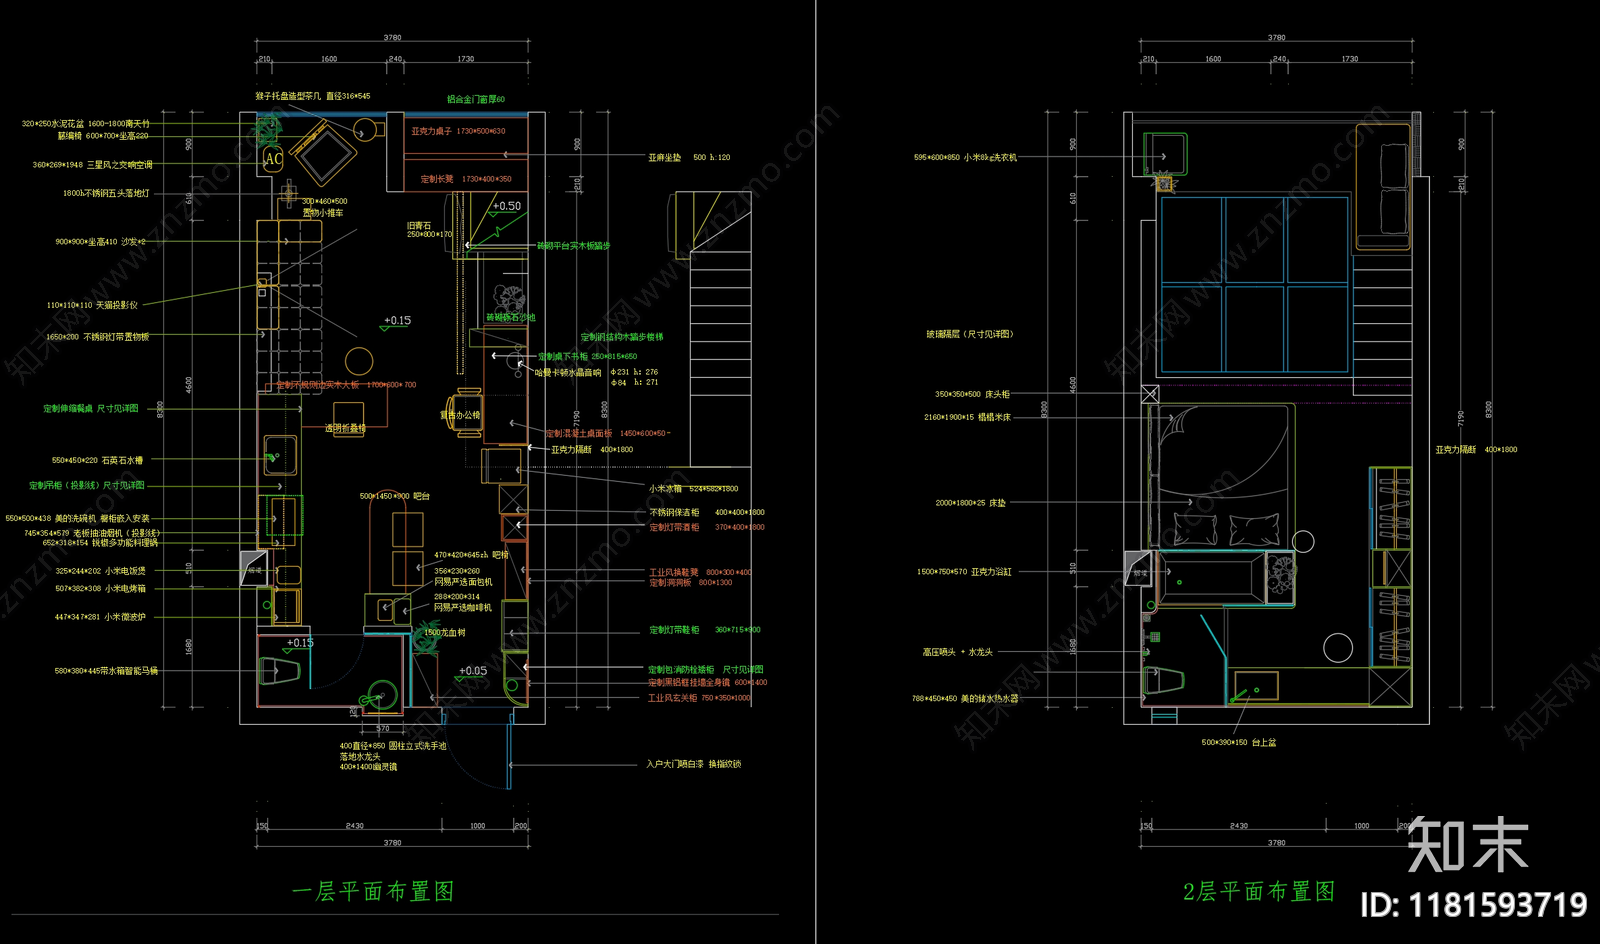Click the countertop basin on second floor
This screenshot has width=1600, height=944.
point(1256,686)
